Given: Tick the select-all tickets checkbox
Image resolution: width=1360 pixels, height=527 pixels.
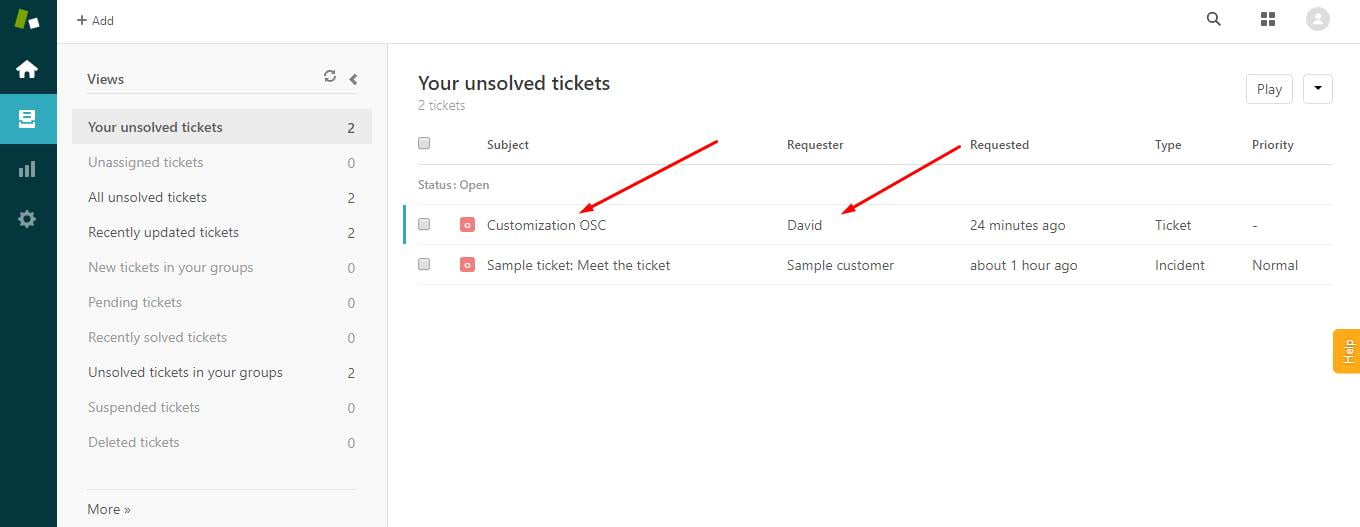Looking at the screenshot, I should click(424, 144).
